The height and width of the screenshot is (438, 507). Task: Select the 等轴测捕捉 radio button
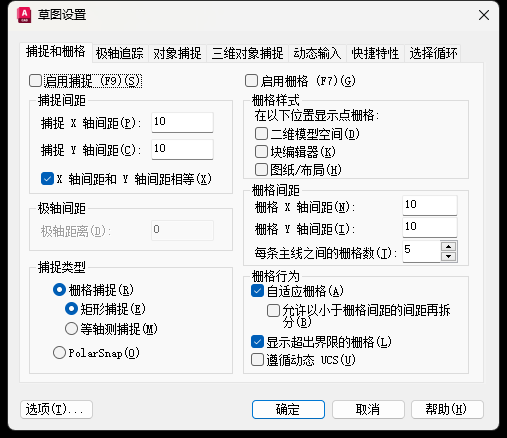click(71, 329)
